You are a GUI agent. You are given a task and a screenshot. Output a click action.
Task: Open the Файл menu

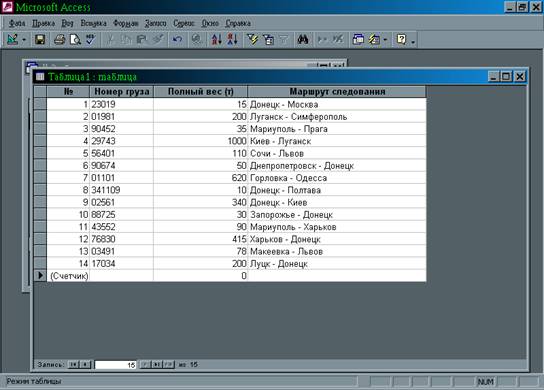point(17,23)
